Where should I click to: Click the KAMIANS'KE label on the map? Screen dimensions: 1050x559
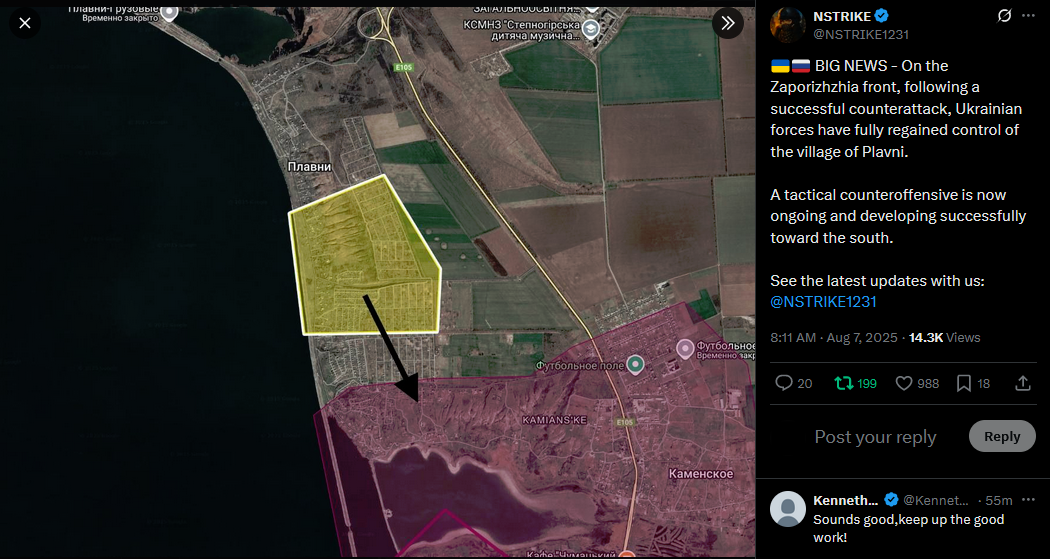(554, 420)
